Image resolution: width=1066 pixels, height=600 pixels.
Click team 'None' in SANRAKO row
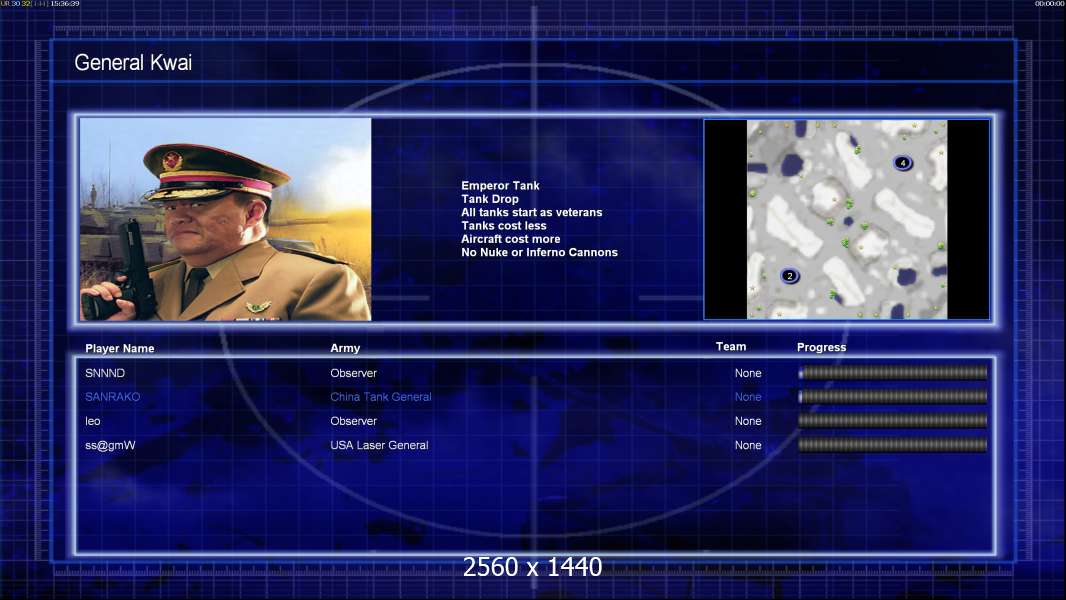click(748, 397)
